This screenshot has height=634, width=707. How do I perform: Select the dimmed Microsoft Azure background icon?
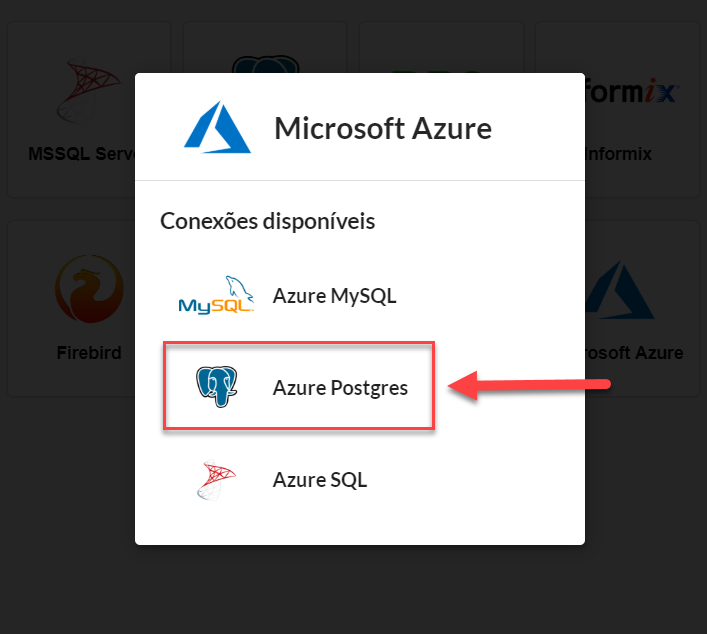[x=620, y=290]
